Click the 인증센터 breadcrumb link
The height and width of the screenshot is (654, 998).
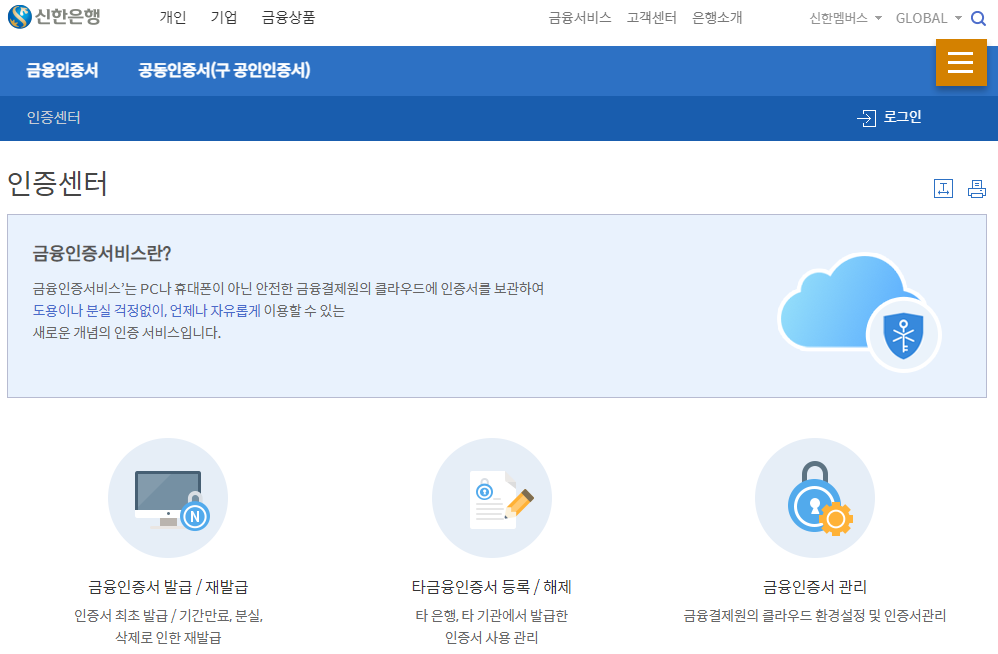[53, 118]
